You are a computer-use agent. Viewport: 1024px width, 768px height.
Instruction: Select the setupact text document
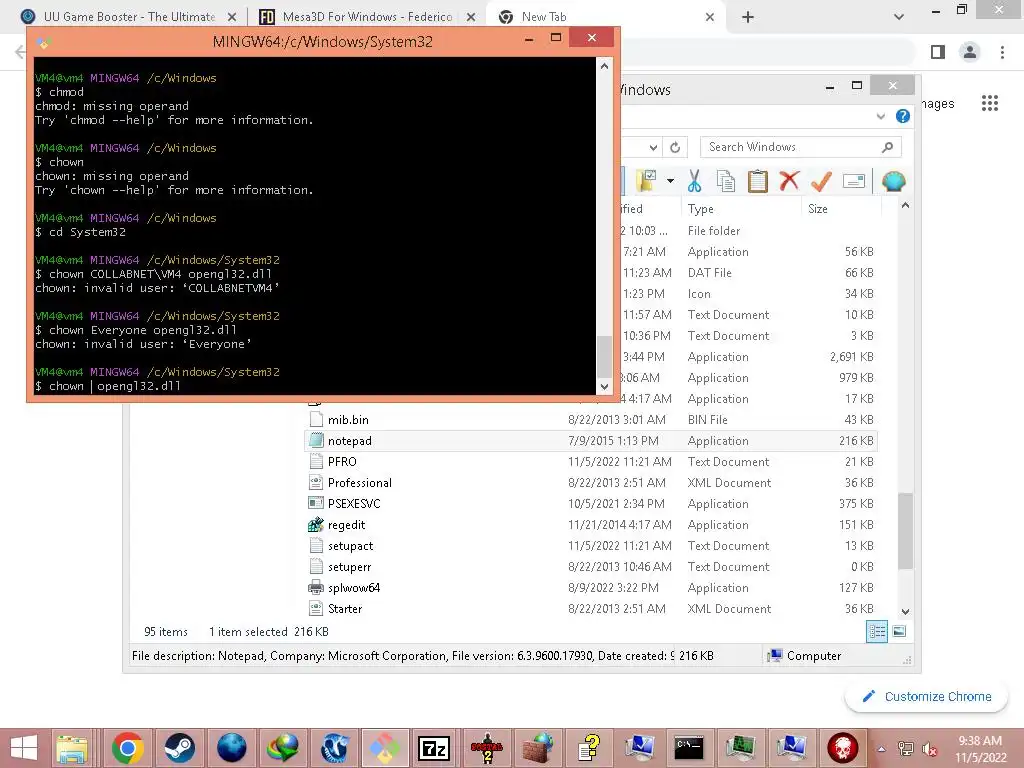pyautogui.click(x=350, y=546)
